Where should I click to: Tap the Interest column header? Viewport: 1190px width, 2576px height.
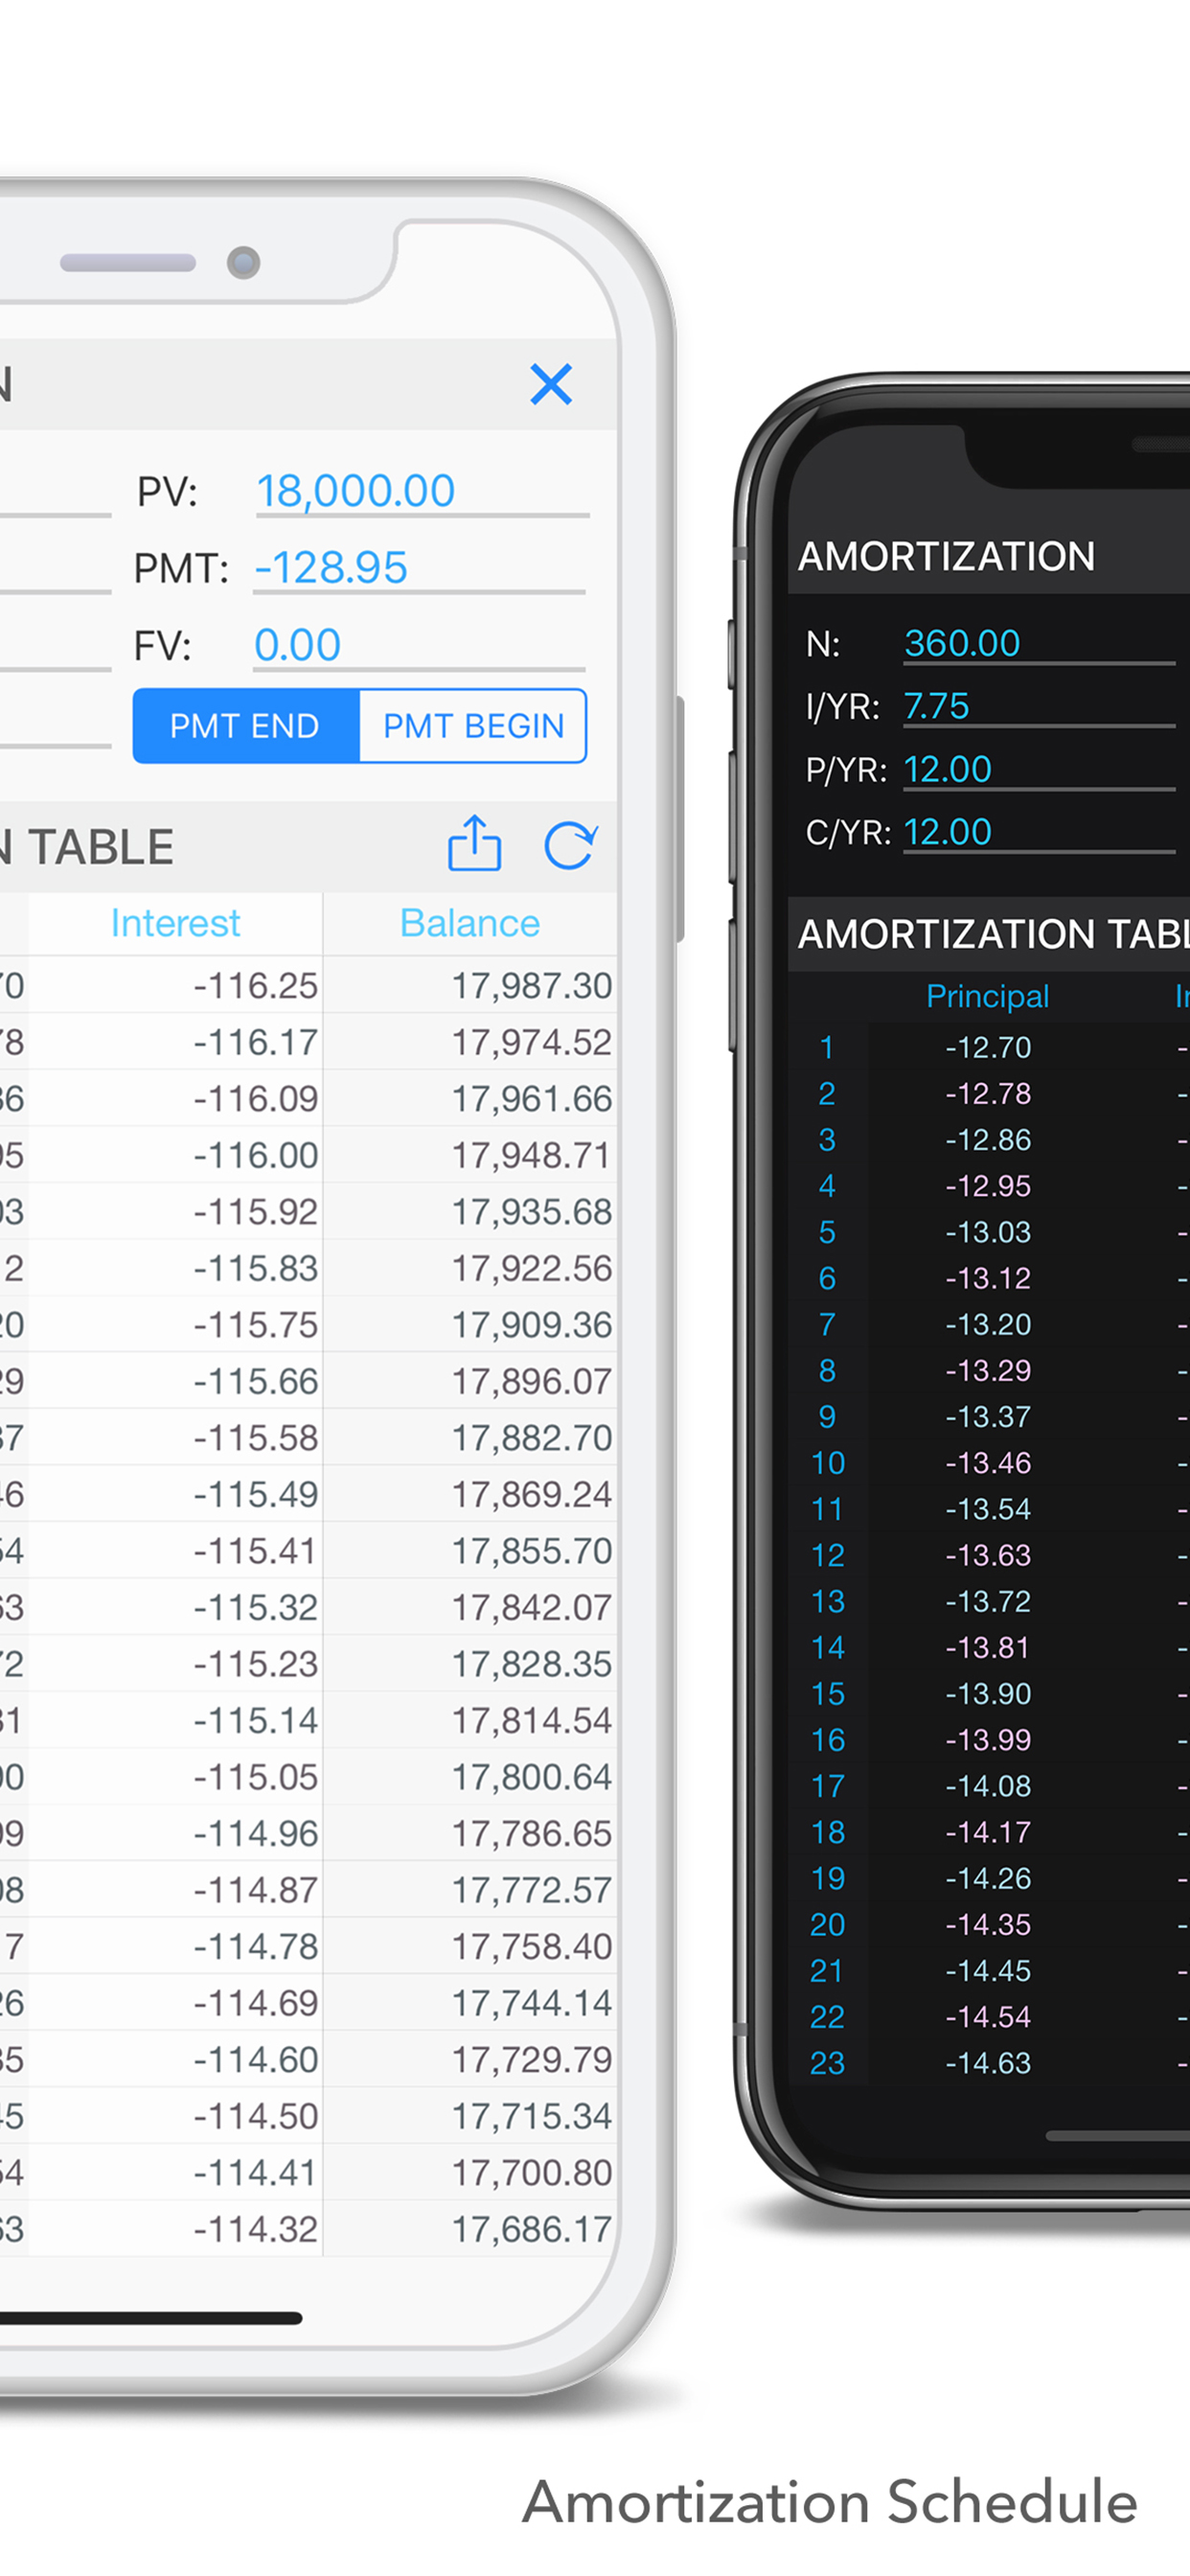[x=175, y=923]
